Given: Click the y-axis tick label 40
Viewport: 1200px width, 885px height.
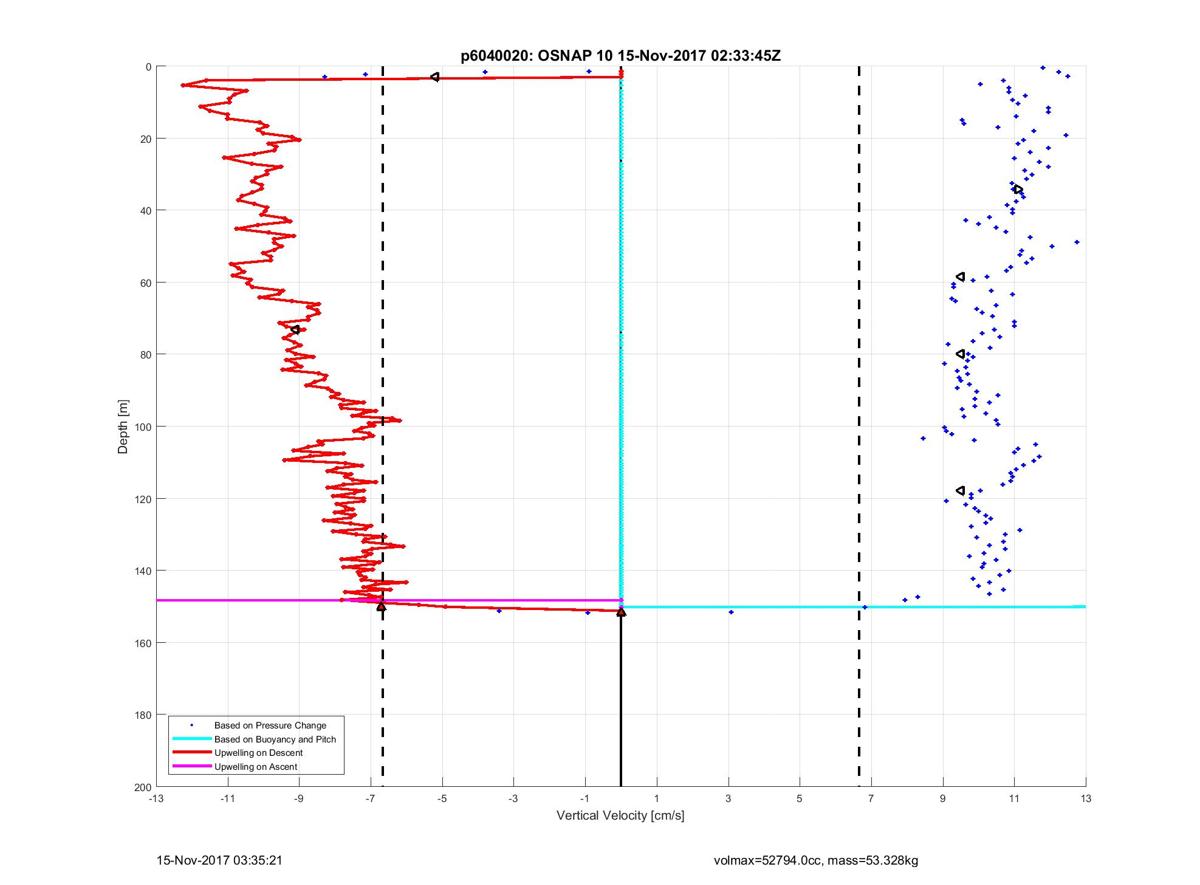Looking at the screenshot, I should (x=144, y=211).
